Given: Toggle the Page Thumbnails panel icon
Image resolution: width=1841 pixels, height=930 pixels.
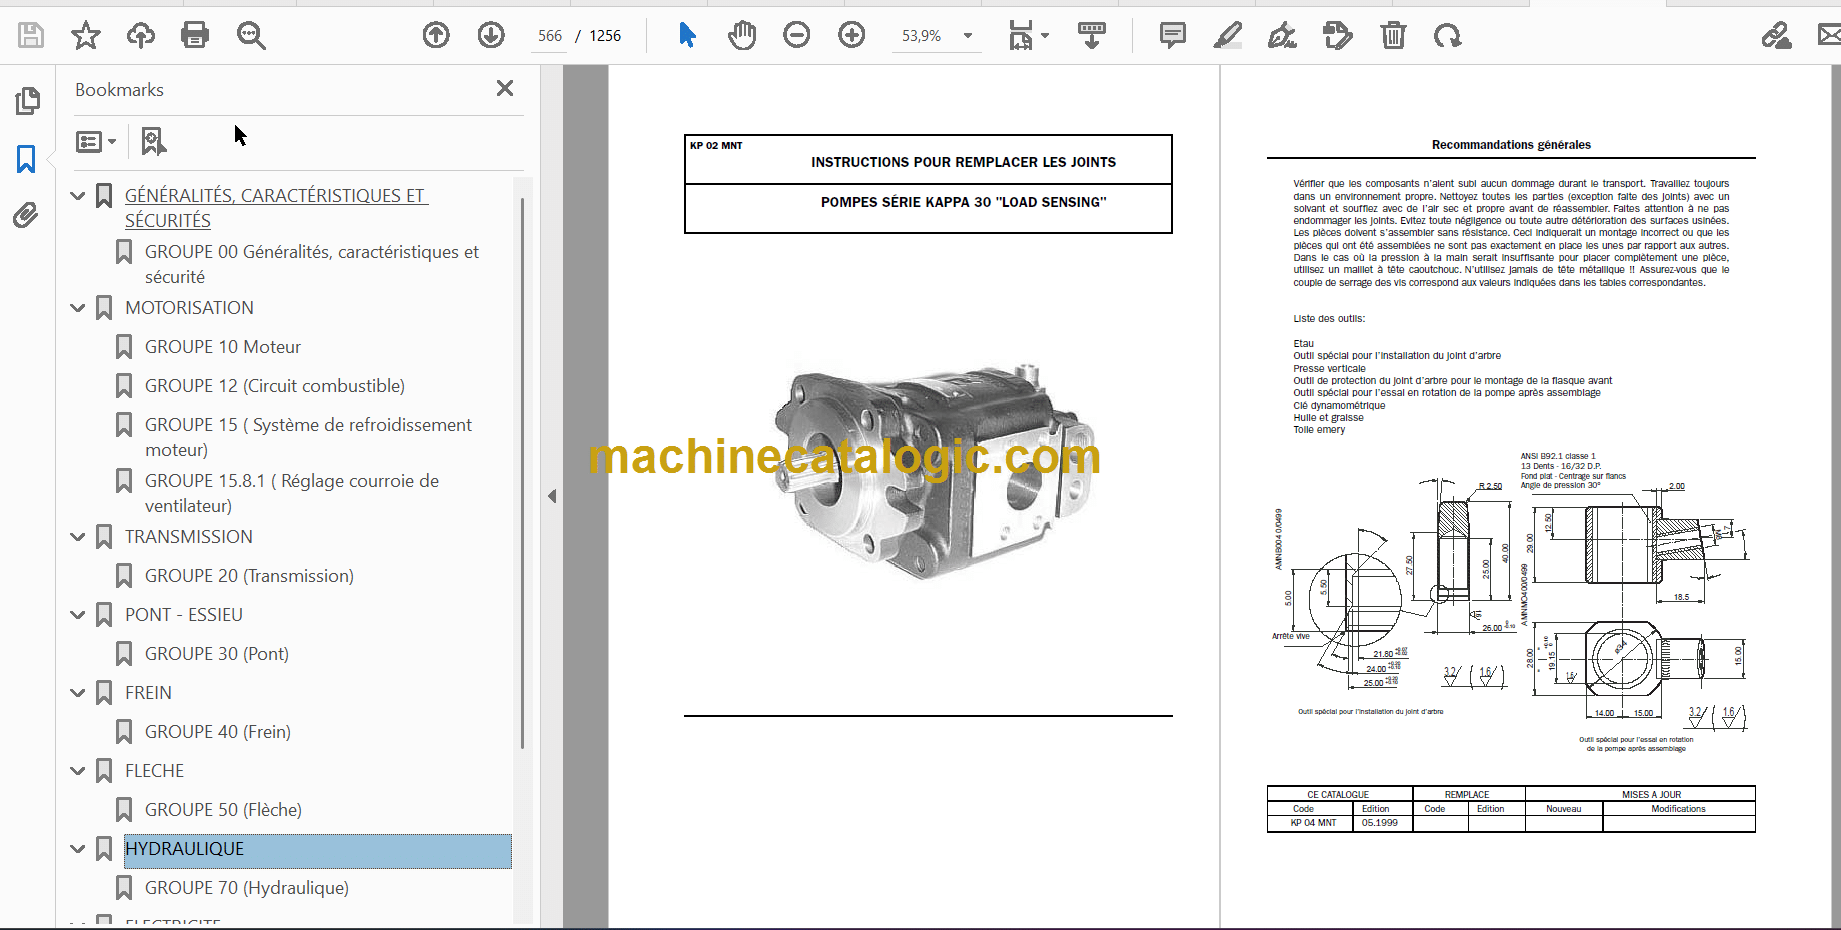Looking at the screenshot, I should click(28, 101).
